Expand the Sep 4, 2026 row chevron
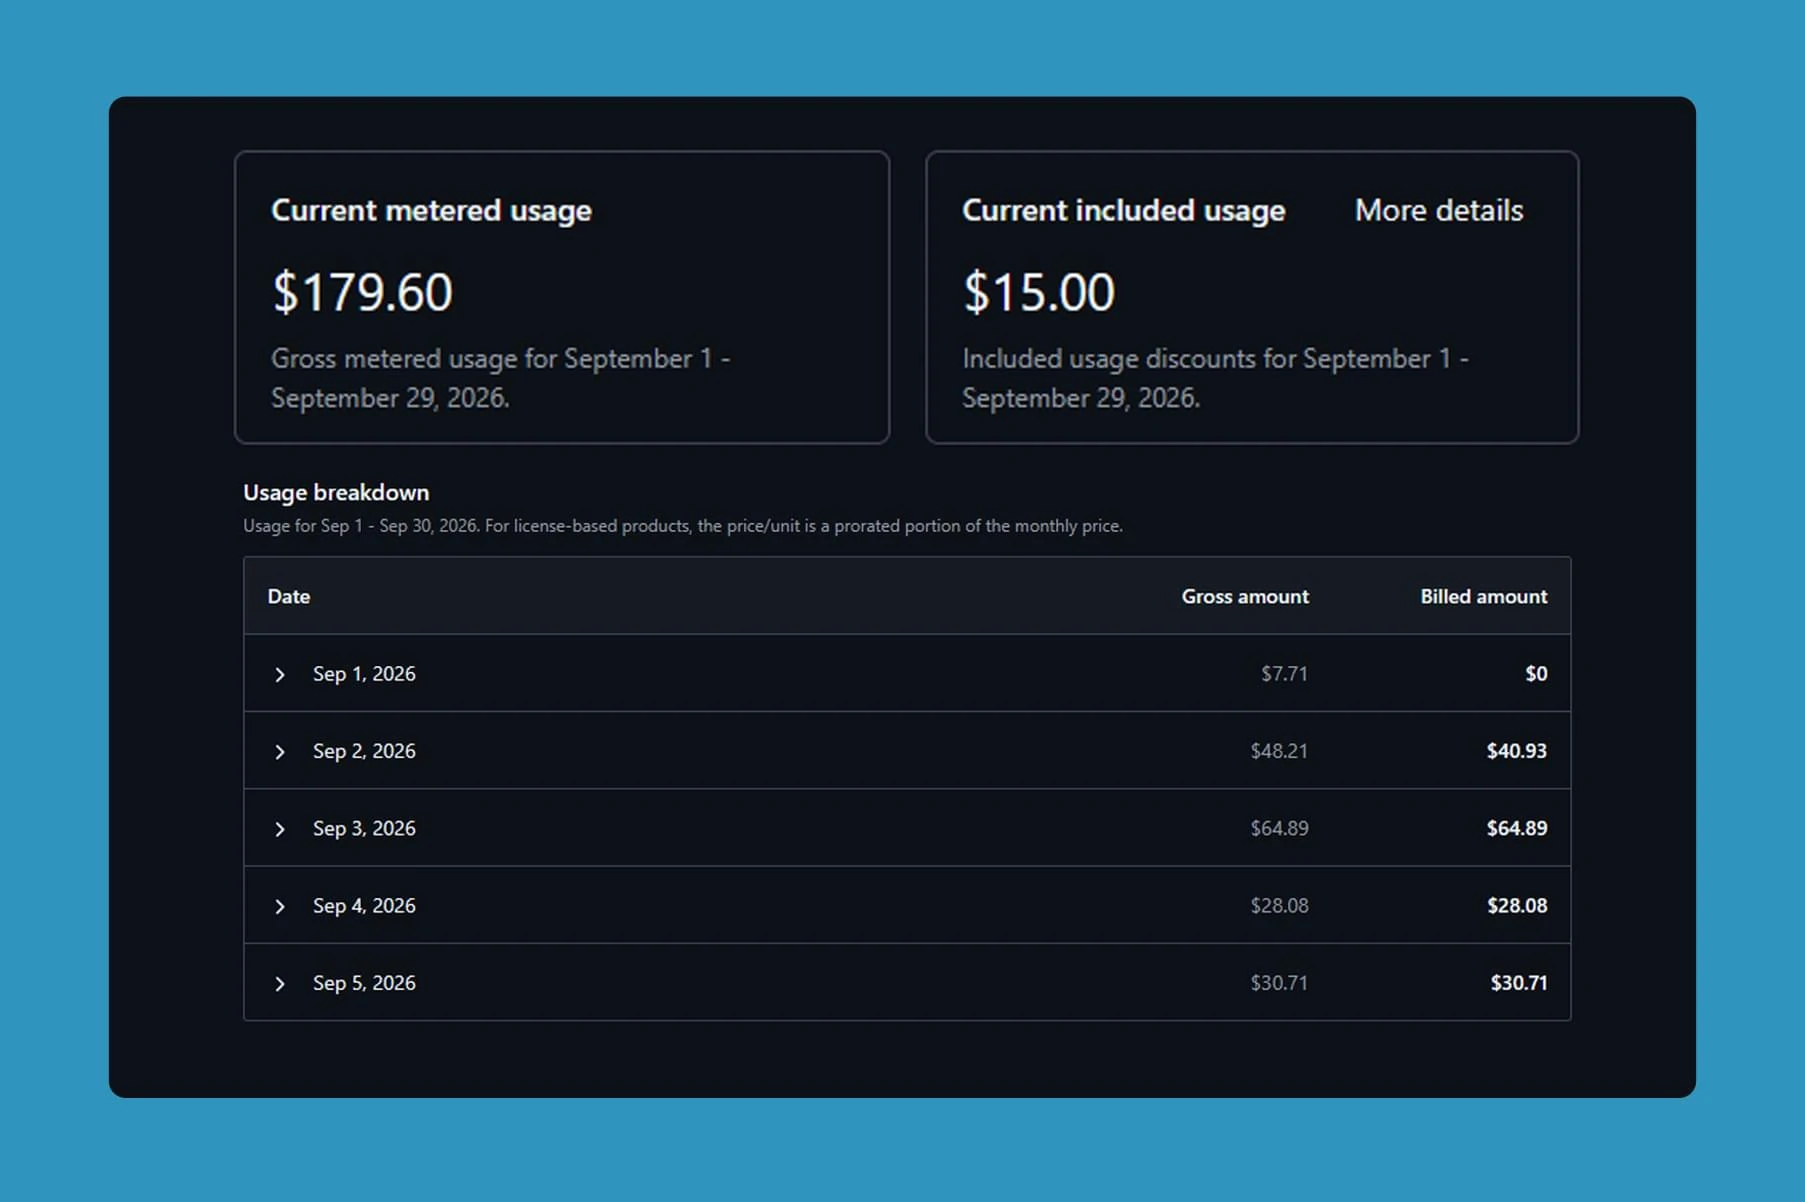The width and height of the screenshot is (1805, 1202). (x=280, y=907)
